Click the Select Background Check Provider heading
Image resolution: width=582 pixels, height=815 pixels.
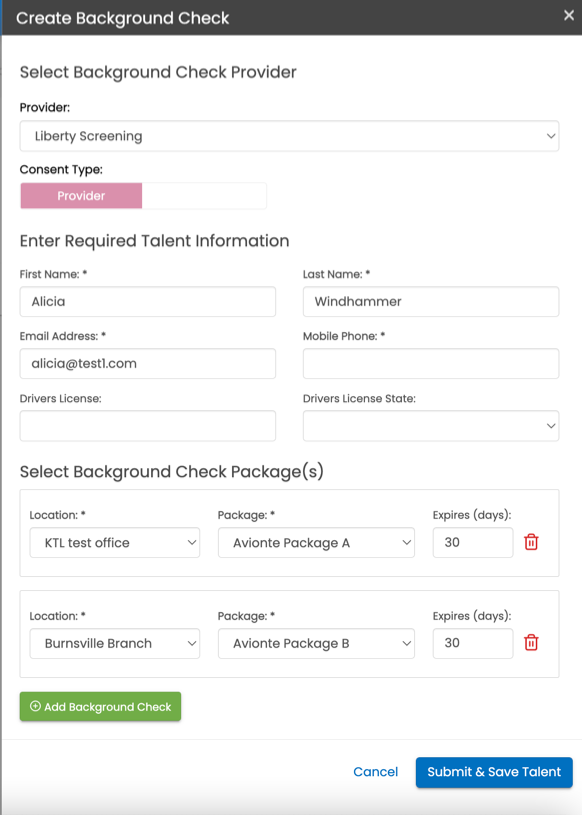[x=158, y=72]
